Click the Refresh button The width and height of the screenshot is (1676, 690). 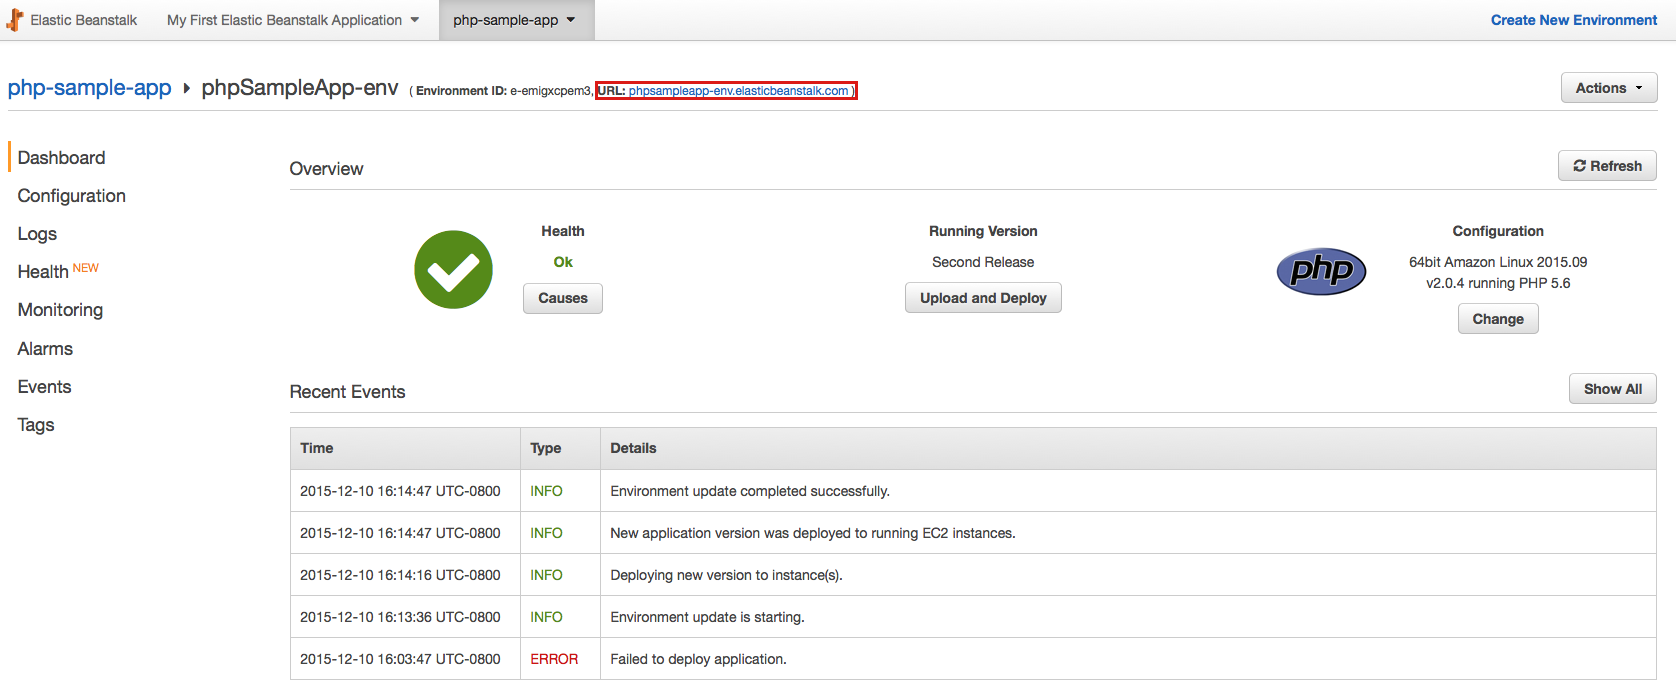coord(1607,166)
